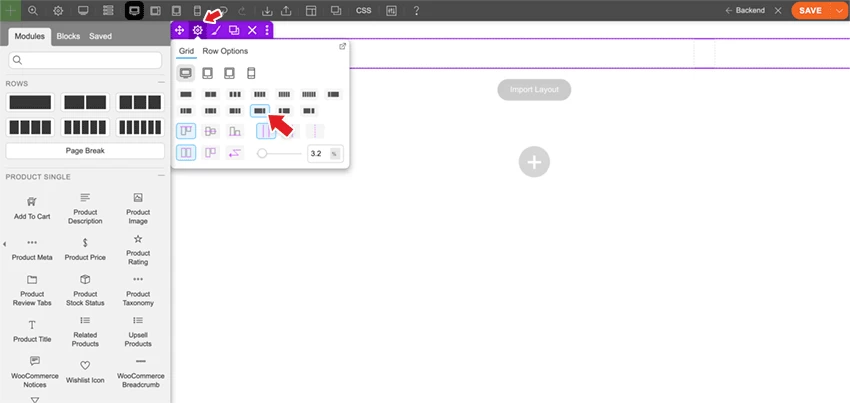The width and height of the screenshot is (850, 403).
Task: Click the brush styling icon on row toolbar
Action: 216,30
